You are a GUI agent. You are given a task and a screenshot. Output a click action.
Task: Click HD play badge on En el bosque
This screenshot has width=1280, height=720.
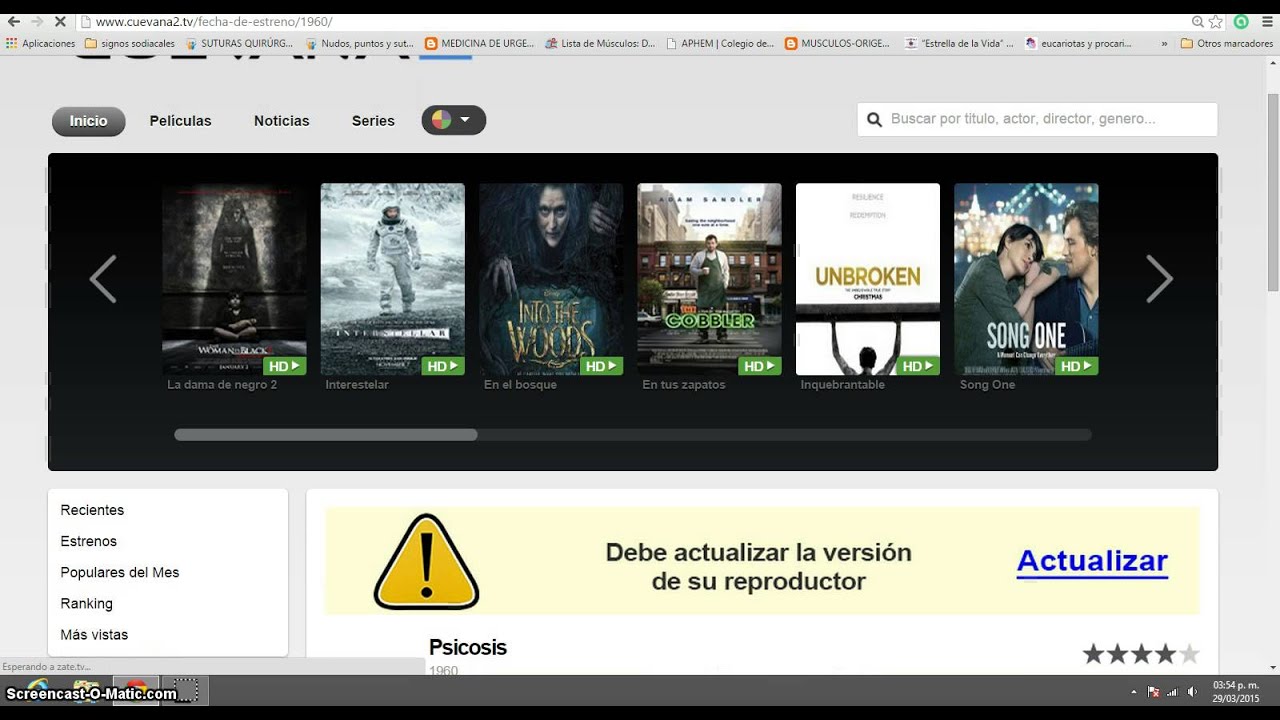601,366
